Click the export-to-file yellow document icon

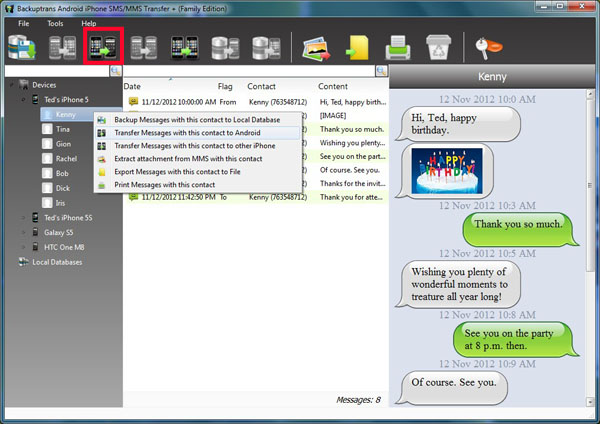coord(357,48)
